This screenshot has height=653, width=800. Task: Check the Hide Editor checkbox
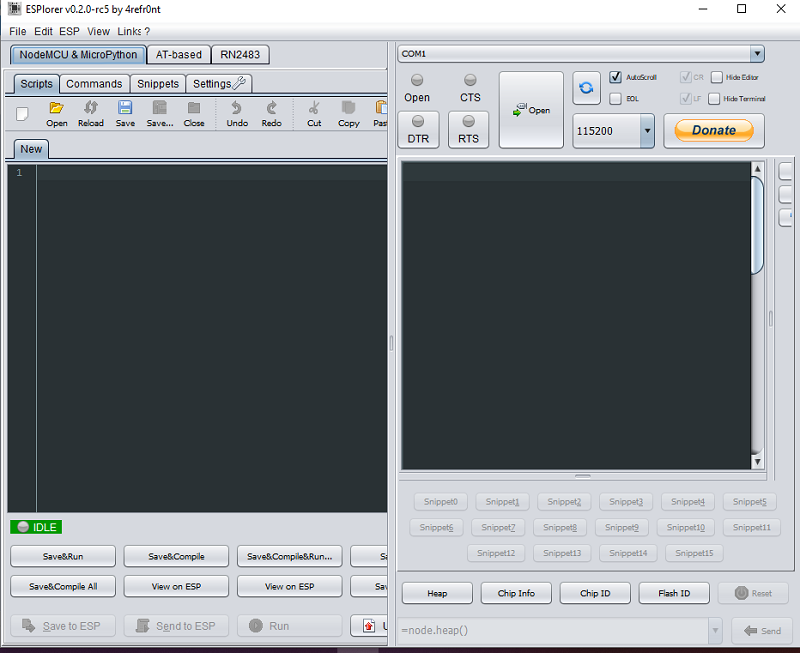tap(717, 77)
